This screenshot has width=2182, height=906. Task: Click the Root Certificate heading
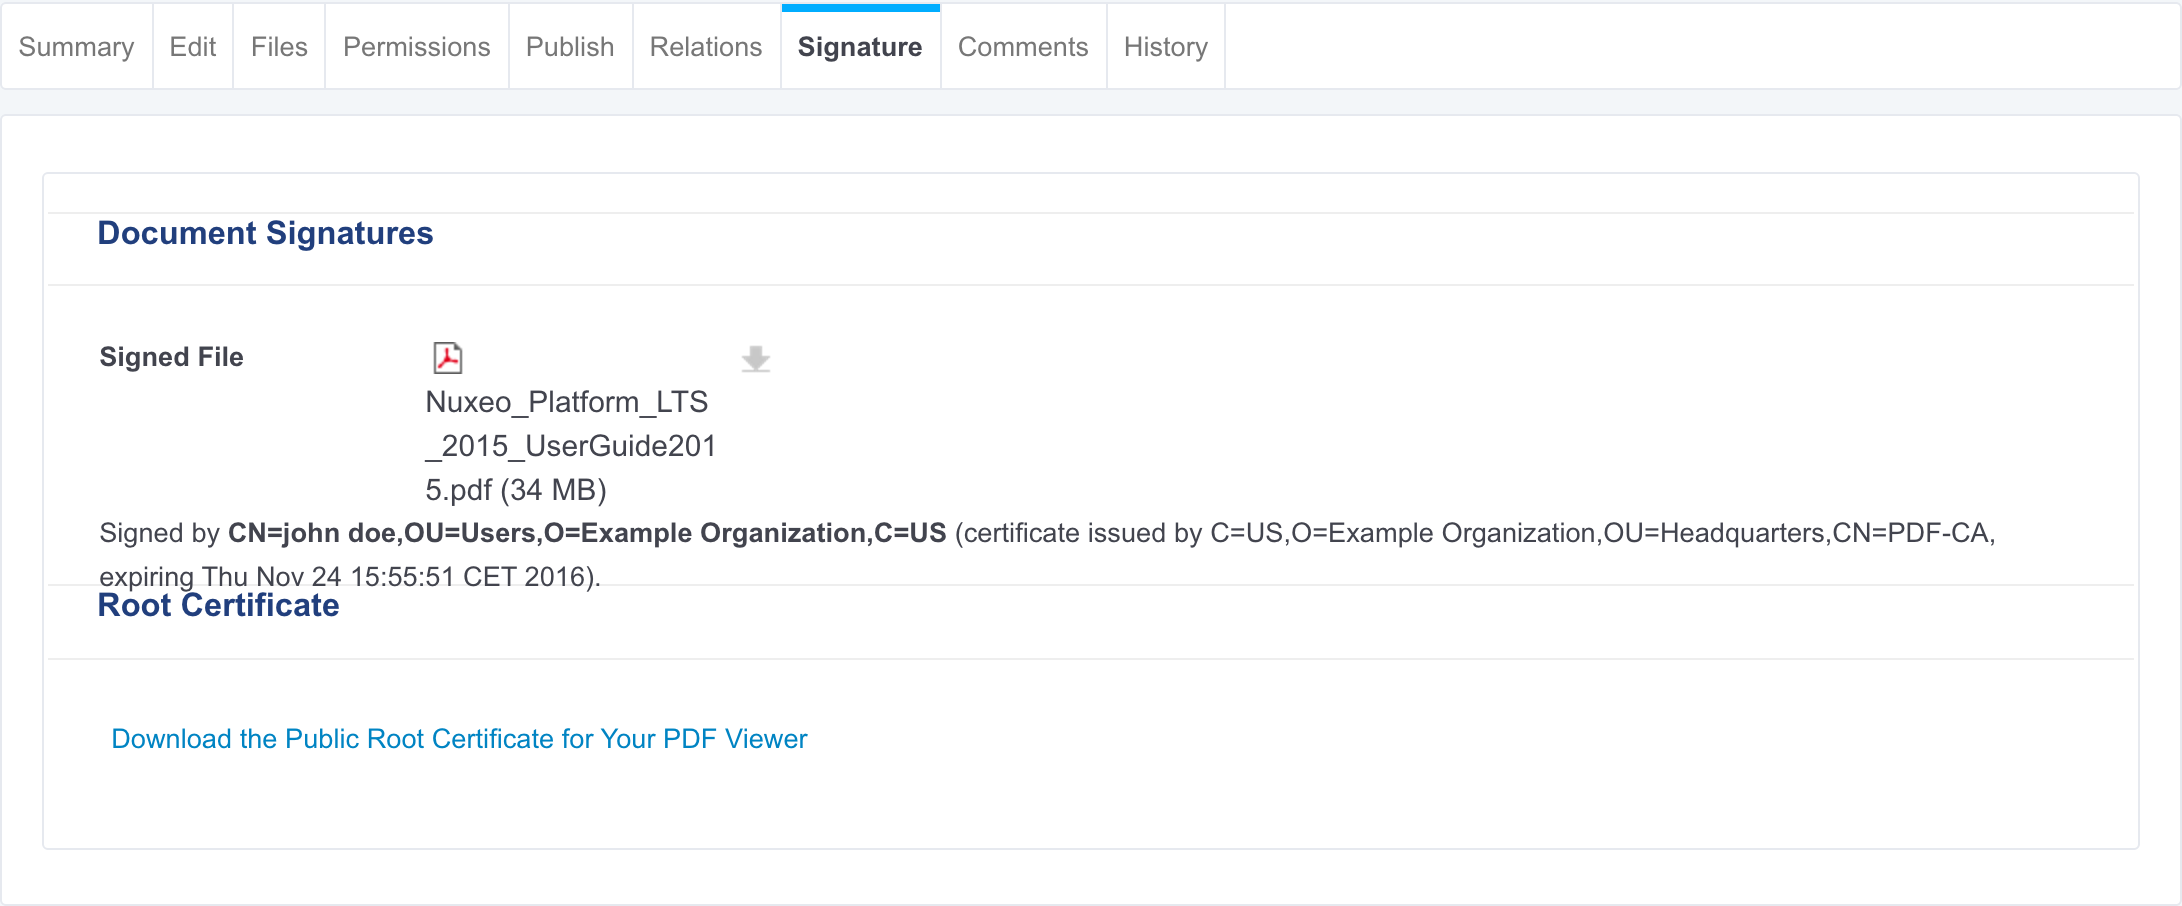point(218,605)
